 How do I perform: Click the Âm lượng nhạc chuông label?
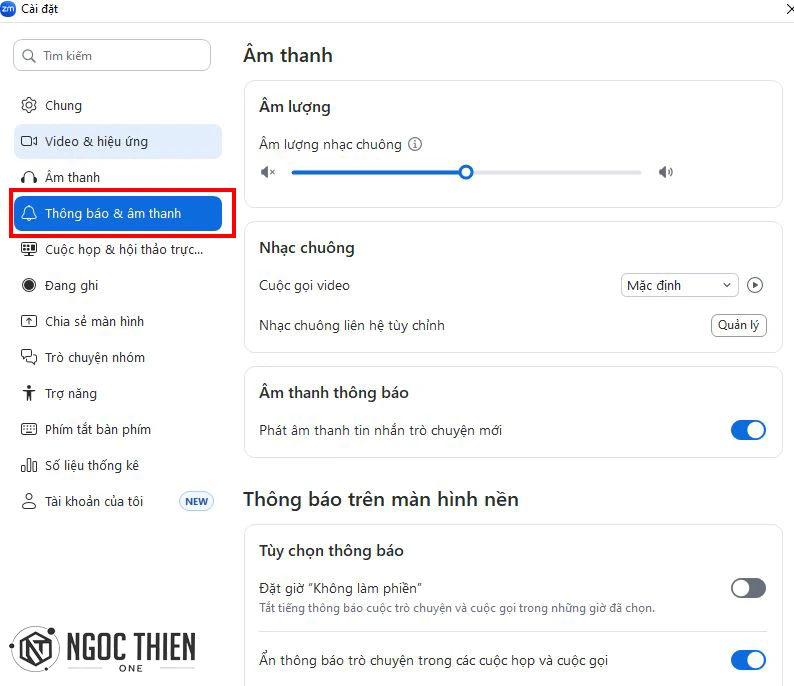[330, 144]
